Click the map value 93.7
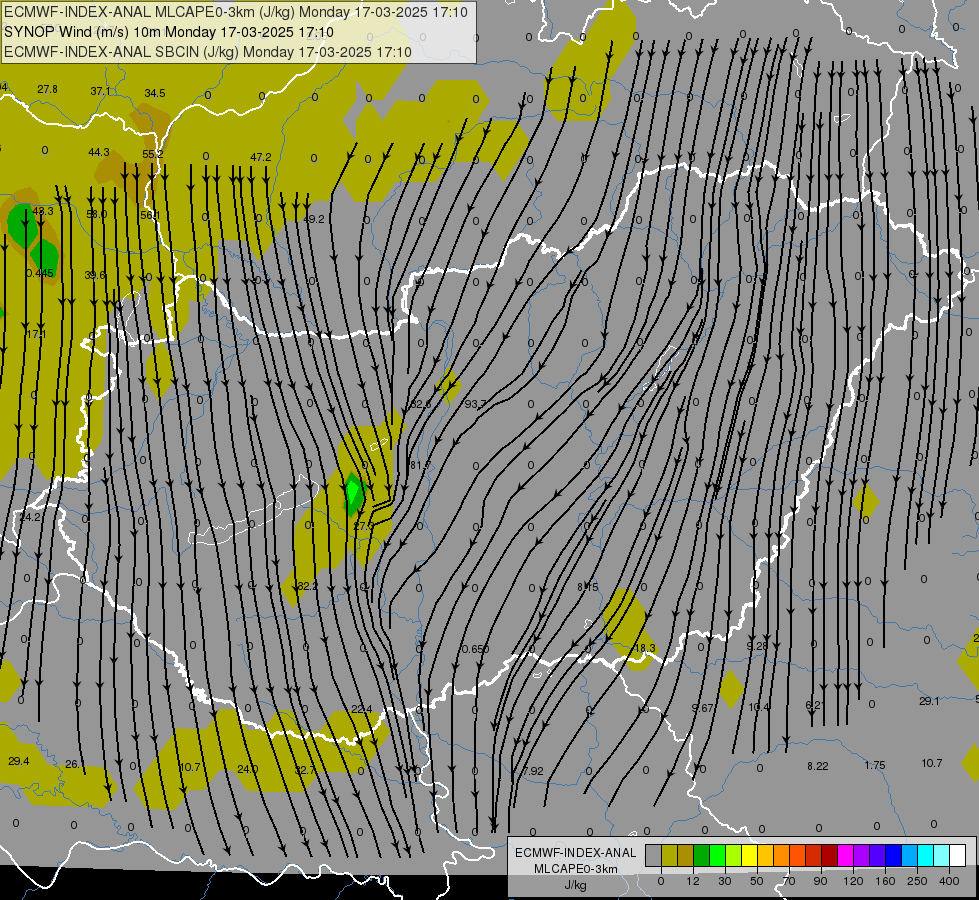979x900 pixels. [x=475, y=405]
